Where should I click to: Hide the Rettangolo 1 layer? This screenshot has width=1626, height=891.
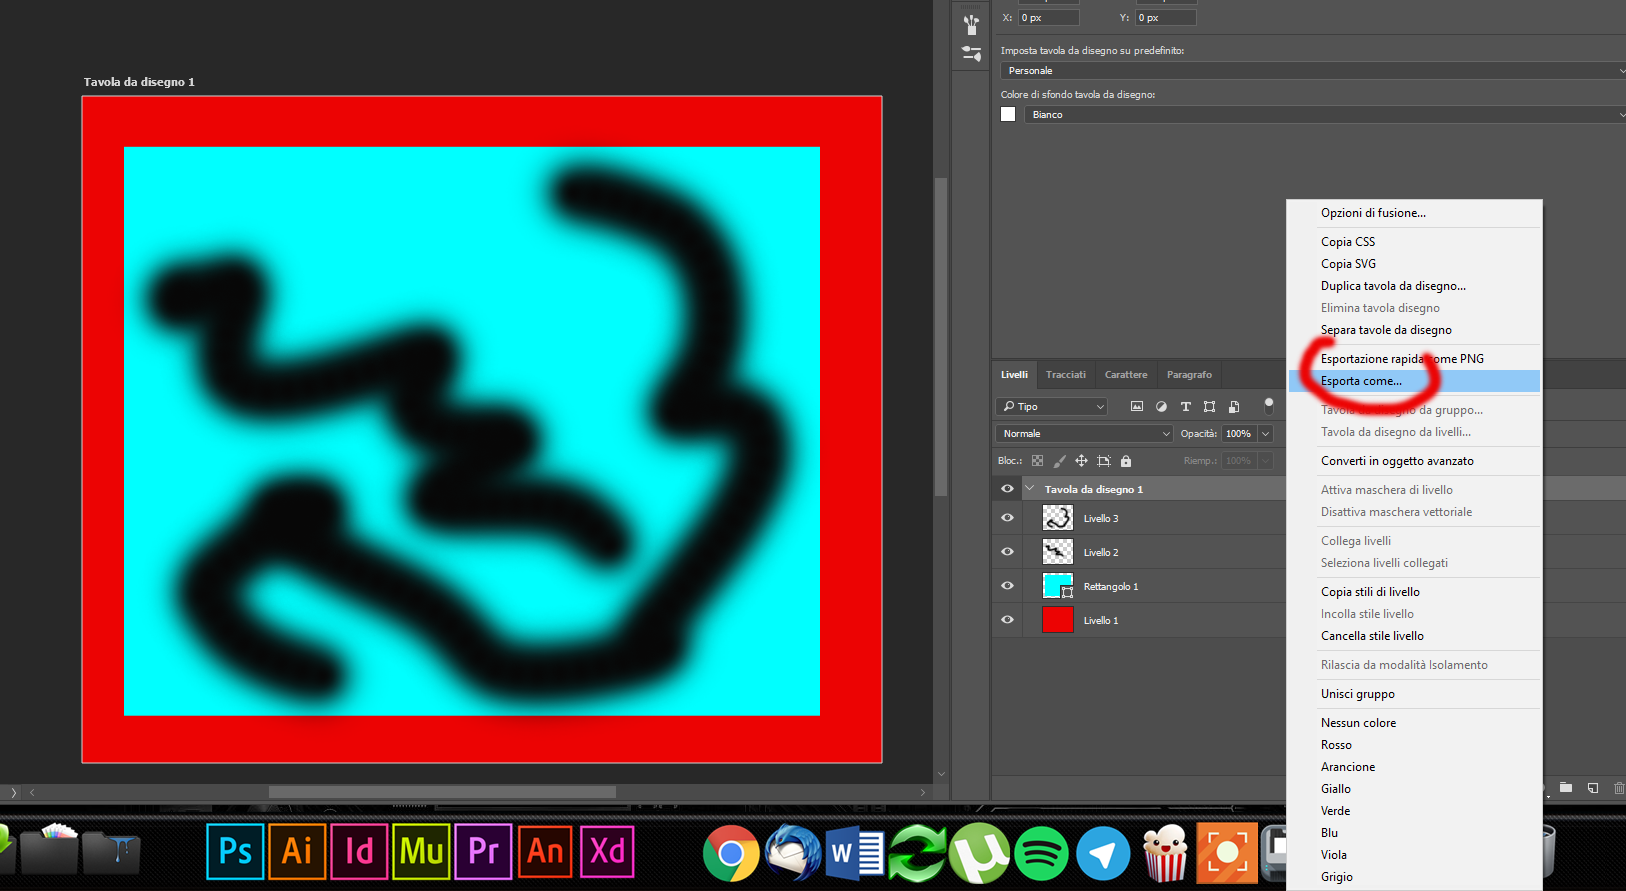[1007, 586]
